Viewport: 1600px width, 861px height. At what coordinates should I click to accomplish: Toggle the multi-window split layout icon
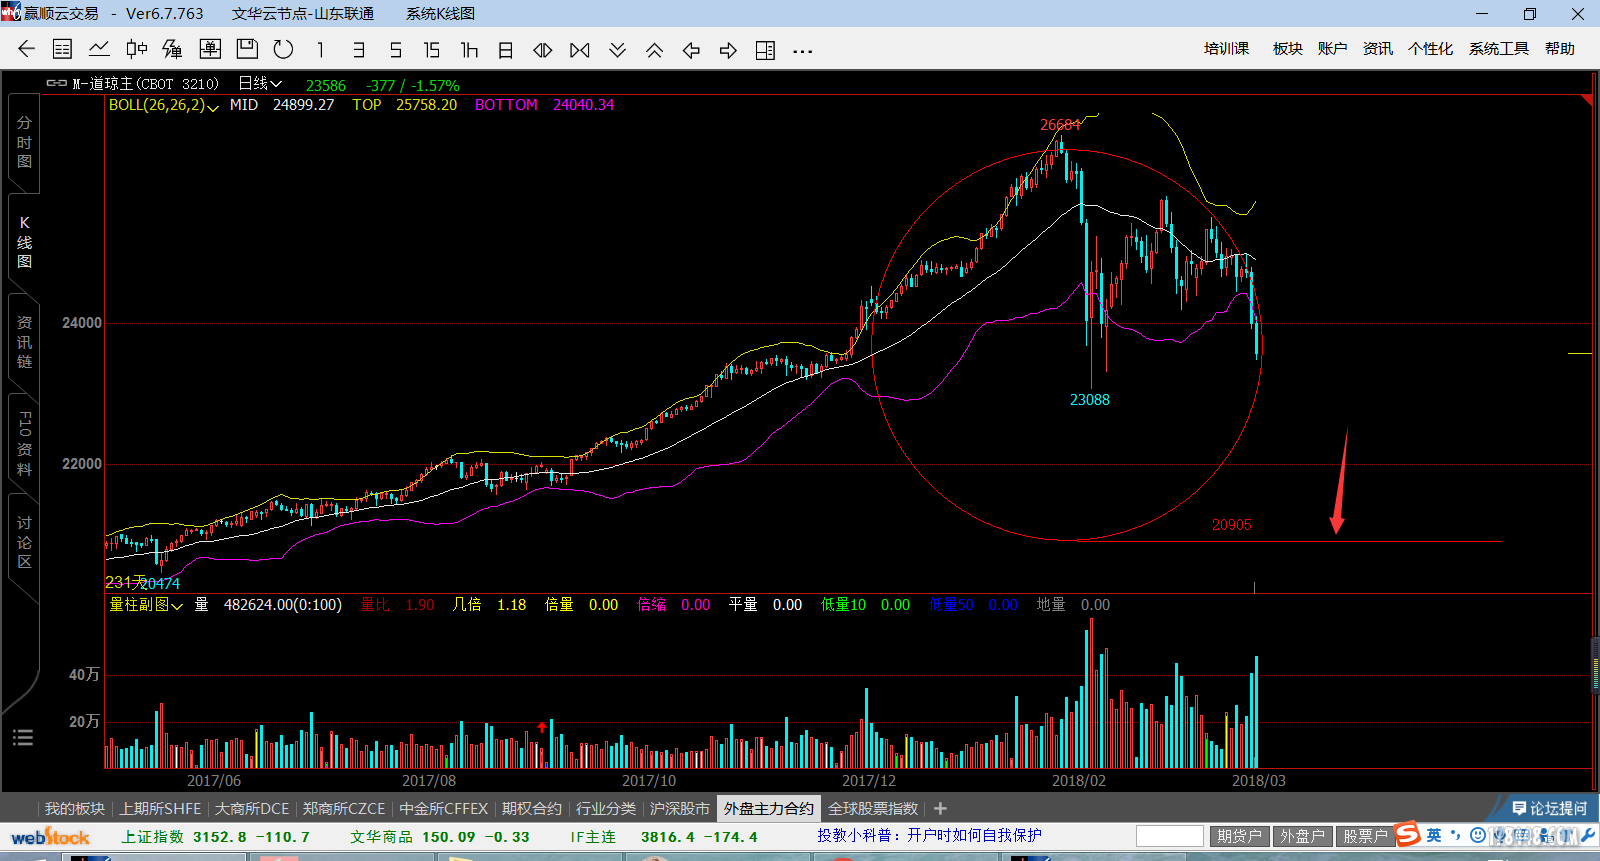[765, 50]
